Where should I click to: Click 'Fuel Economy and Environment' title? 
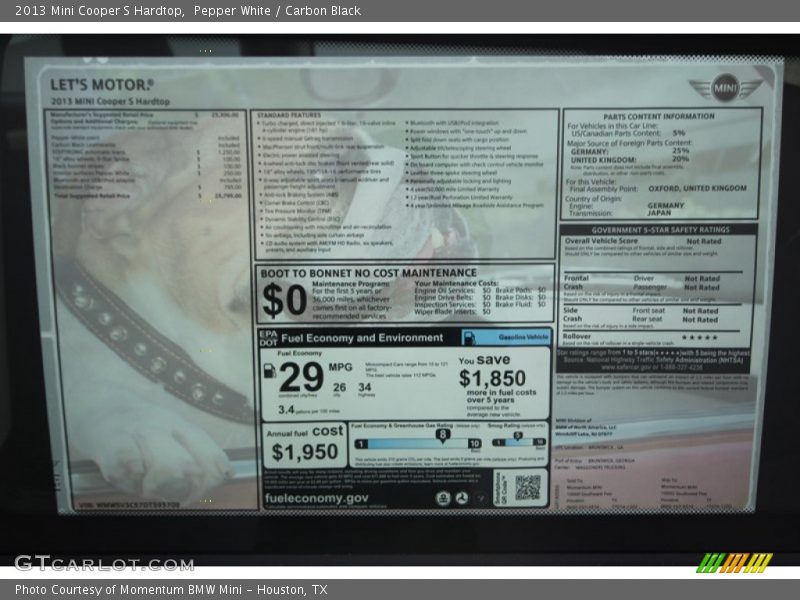(362, 338)
